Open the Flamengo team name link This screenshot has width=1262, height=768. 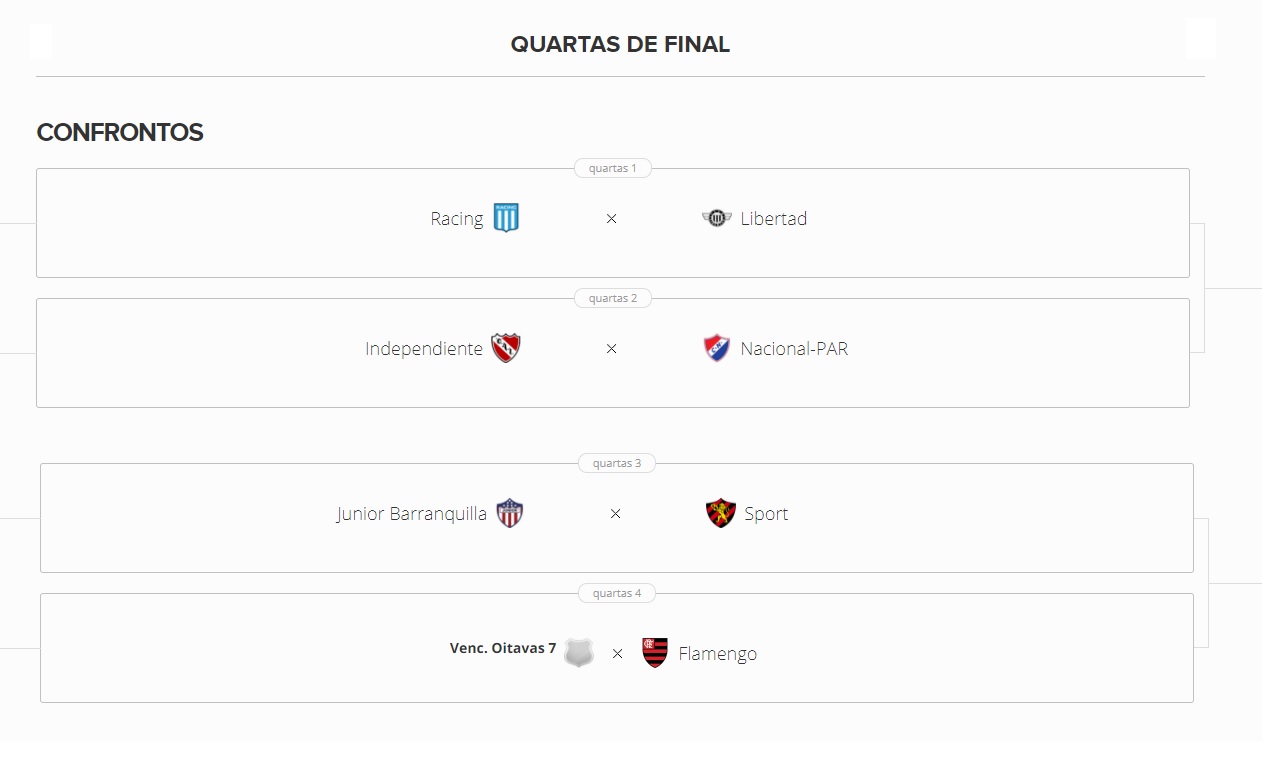718,654
